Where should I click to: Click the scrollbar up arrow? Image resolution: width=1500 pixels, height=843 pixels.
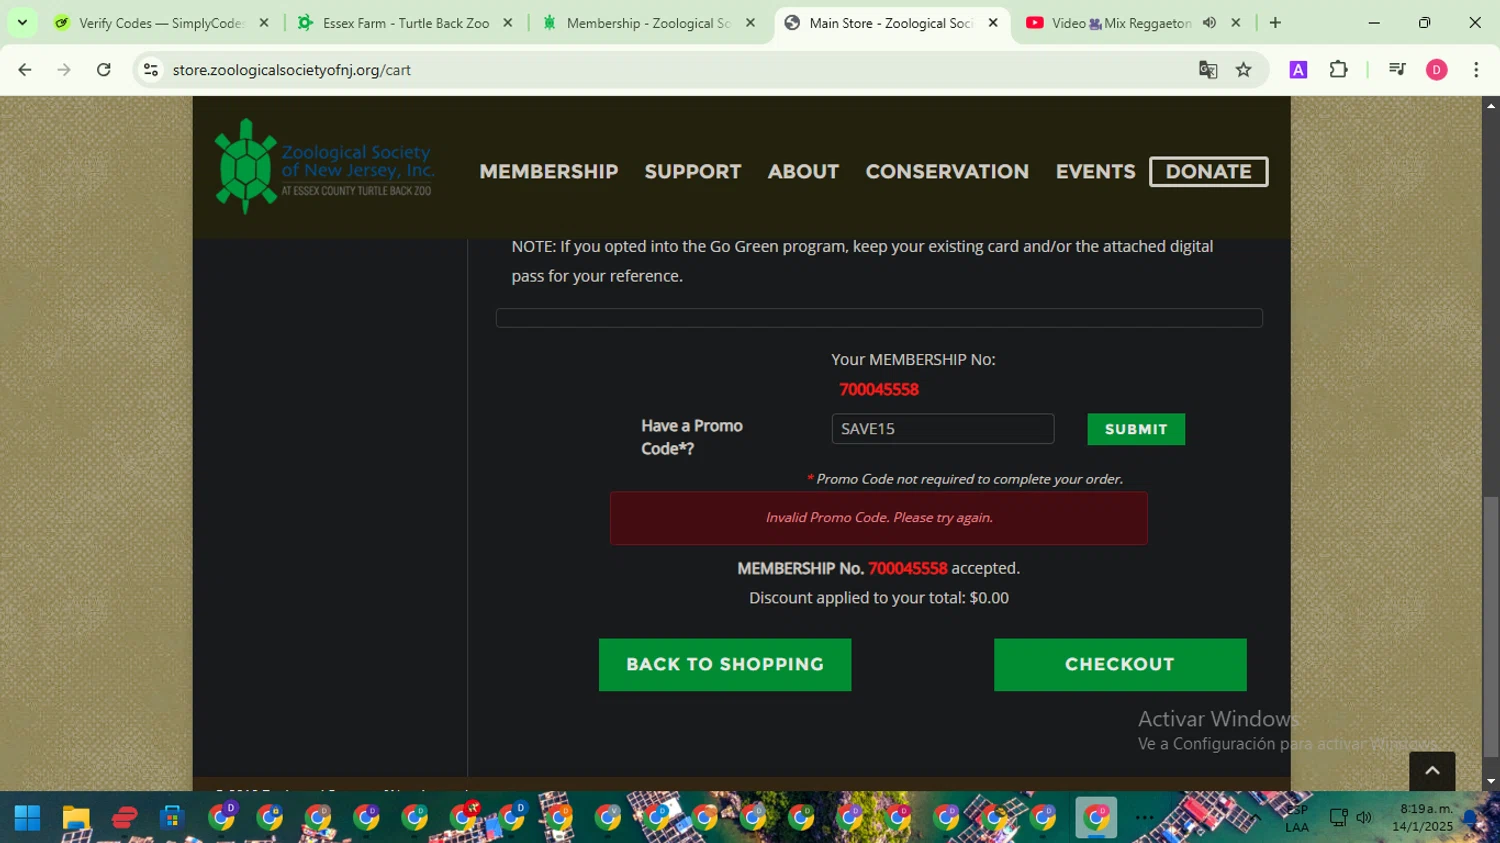[x=1491, y=105]
